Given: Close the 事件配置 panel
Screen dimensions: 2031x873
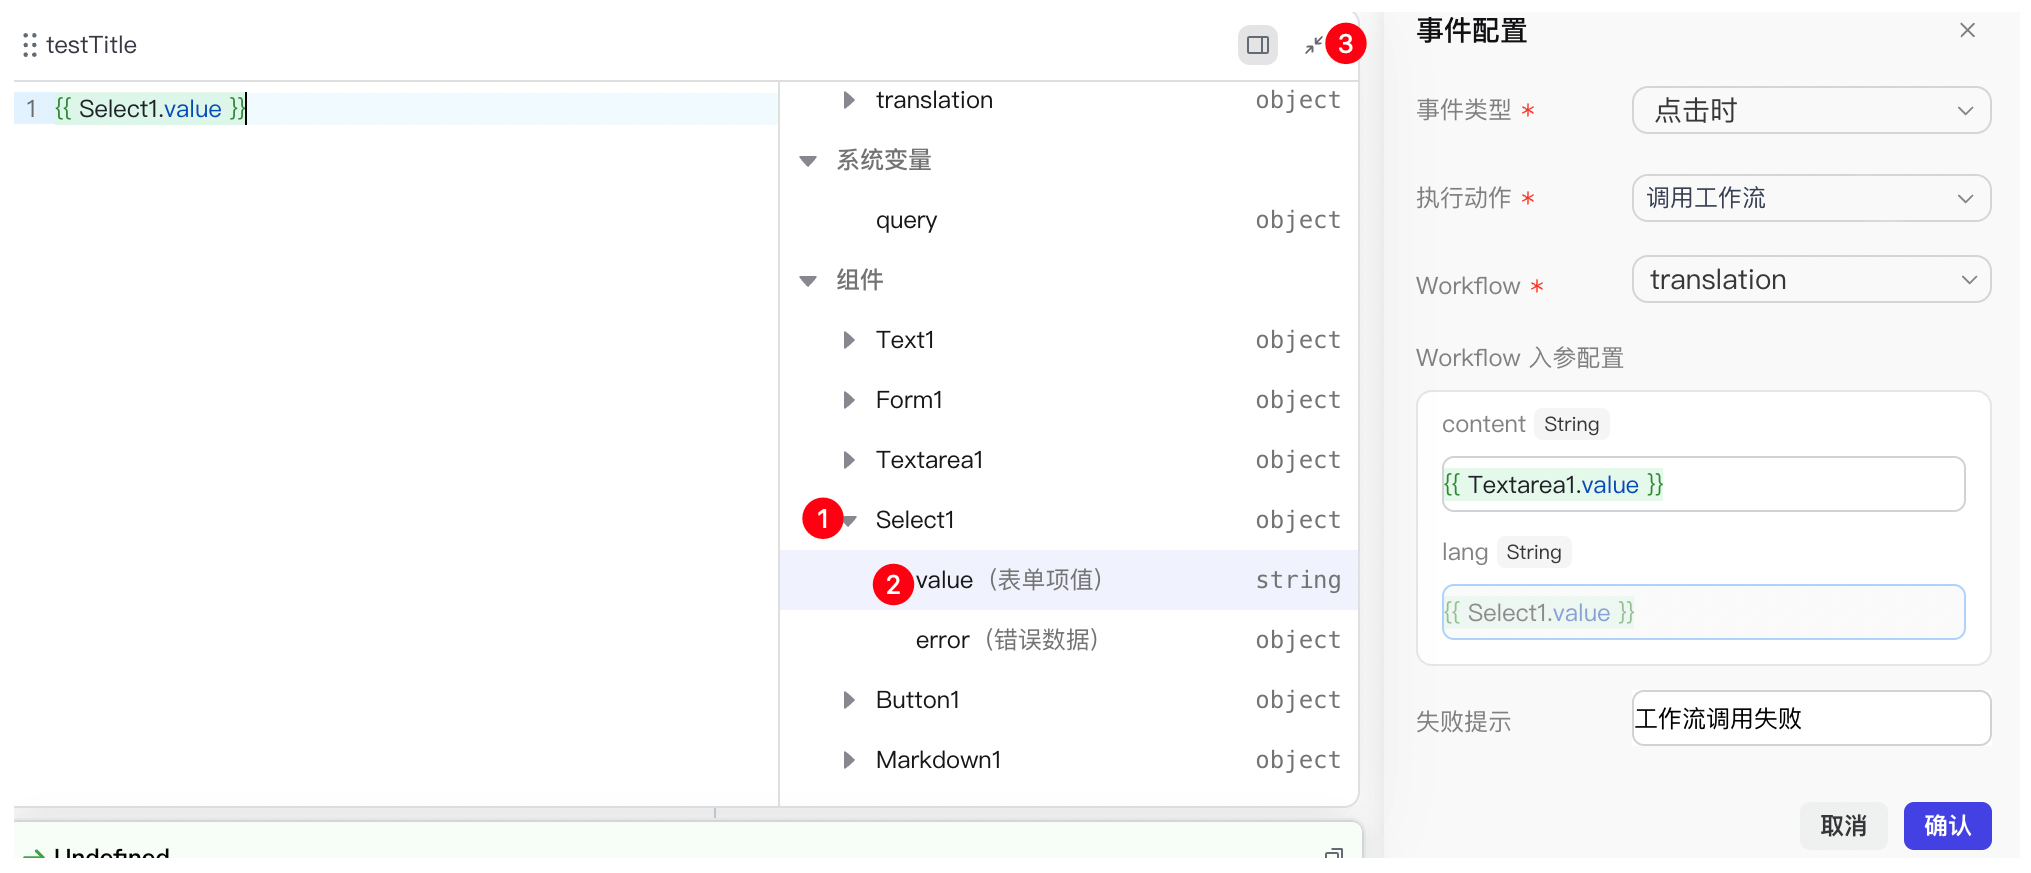Looking at the screenshot, I should pyautogui.click(x=1967, y=31).
